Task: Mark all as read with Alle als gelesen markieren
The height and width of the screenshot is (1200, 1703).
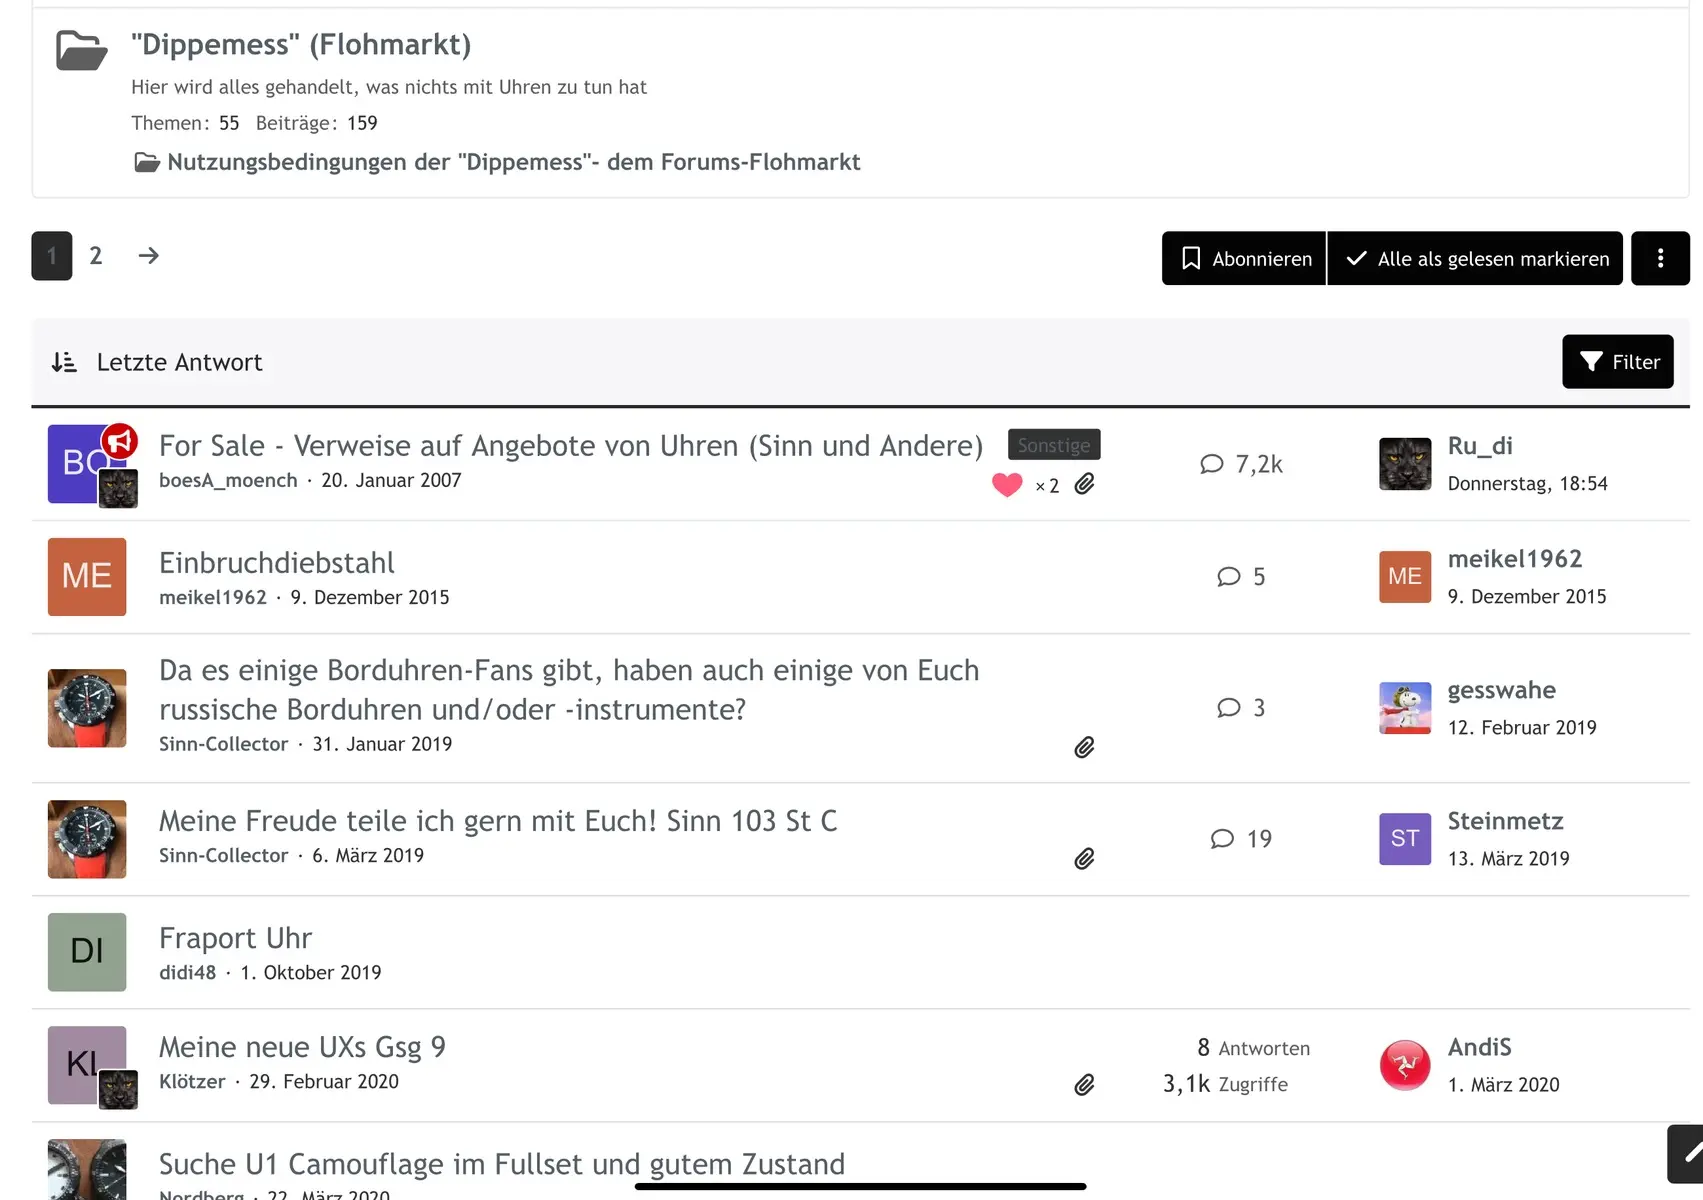Action: point(1475,258)
